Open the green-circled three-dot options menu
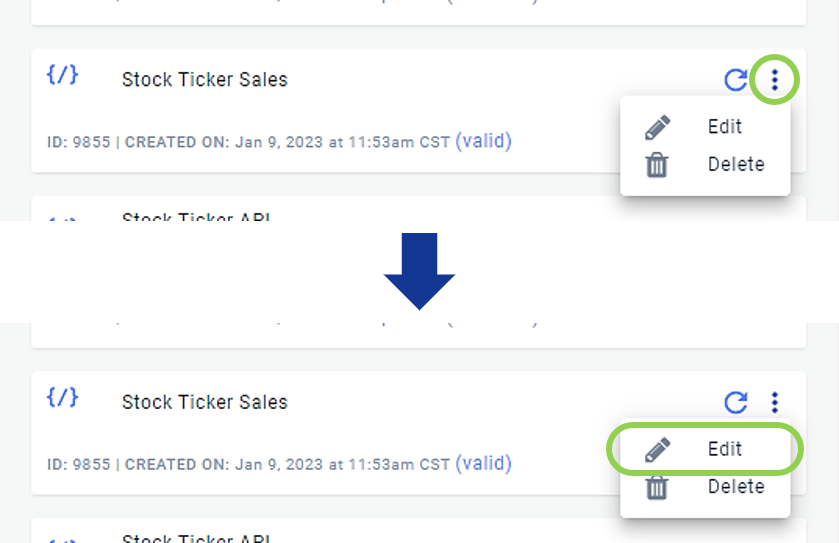 774,80
